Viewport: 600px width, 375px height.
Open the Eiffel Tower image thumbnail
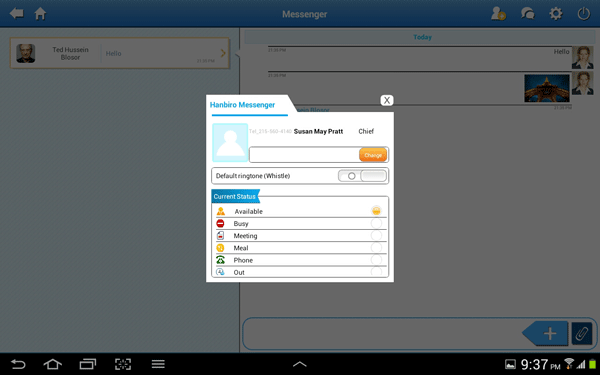[547, 88]
